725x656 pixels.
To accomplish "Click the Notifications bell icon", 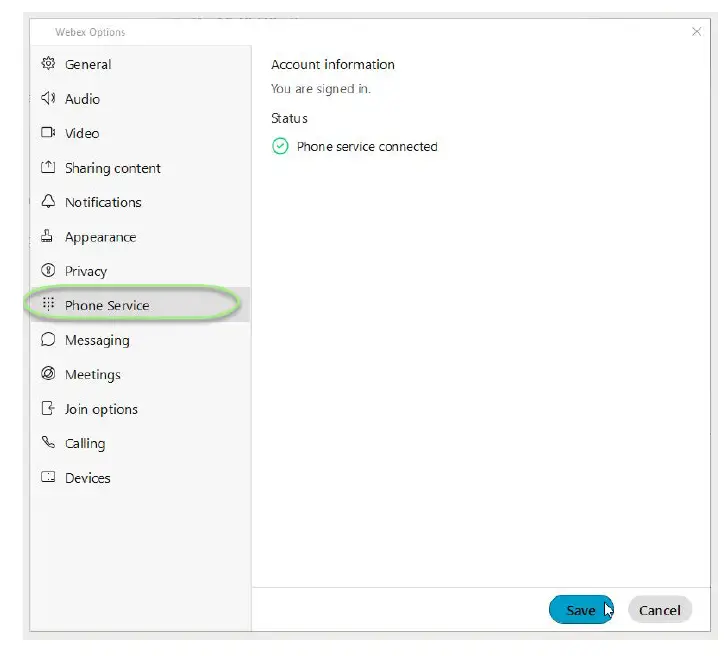I will pyautogui.click(x=48, y=202).
